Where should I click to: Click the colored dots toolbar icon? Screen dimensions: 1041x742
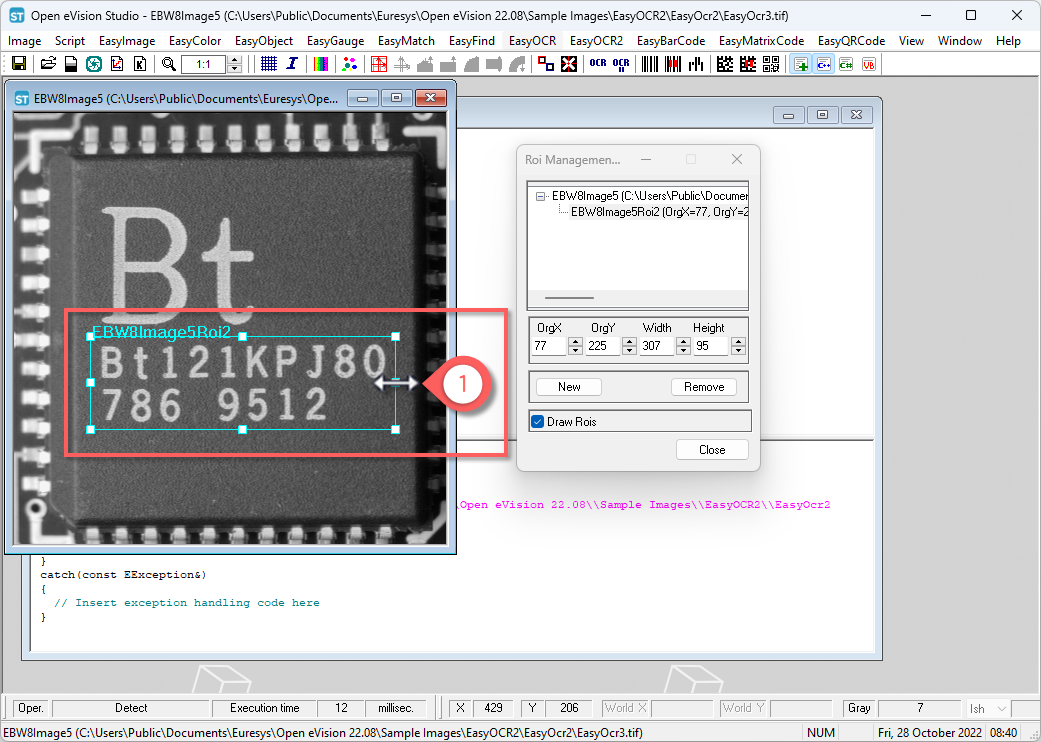click(350, 64)
